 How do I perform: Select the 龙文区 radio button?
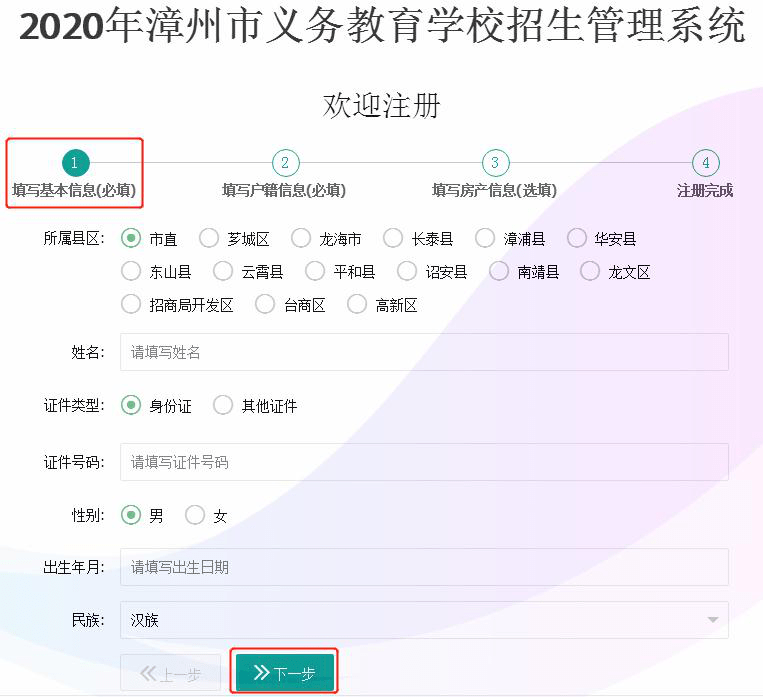point(590,272)
